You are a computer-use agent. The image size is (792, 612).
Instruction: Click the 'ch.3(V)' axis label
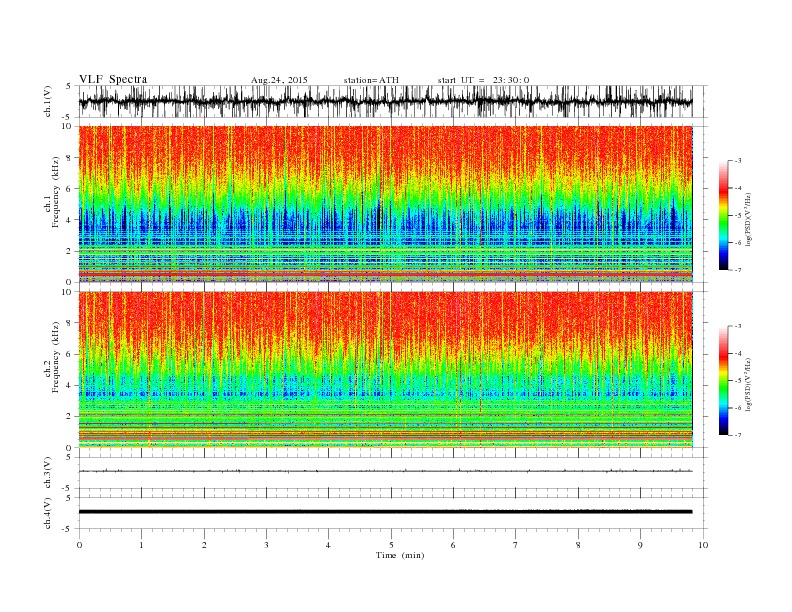click(x=48, y=473)
